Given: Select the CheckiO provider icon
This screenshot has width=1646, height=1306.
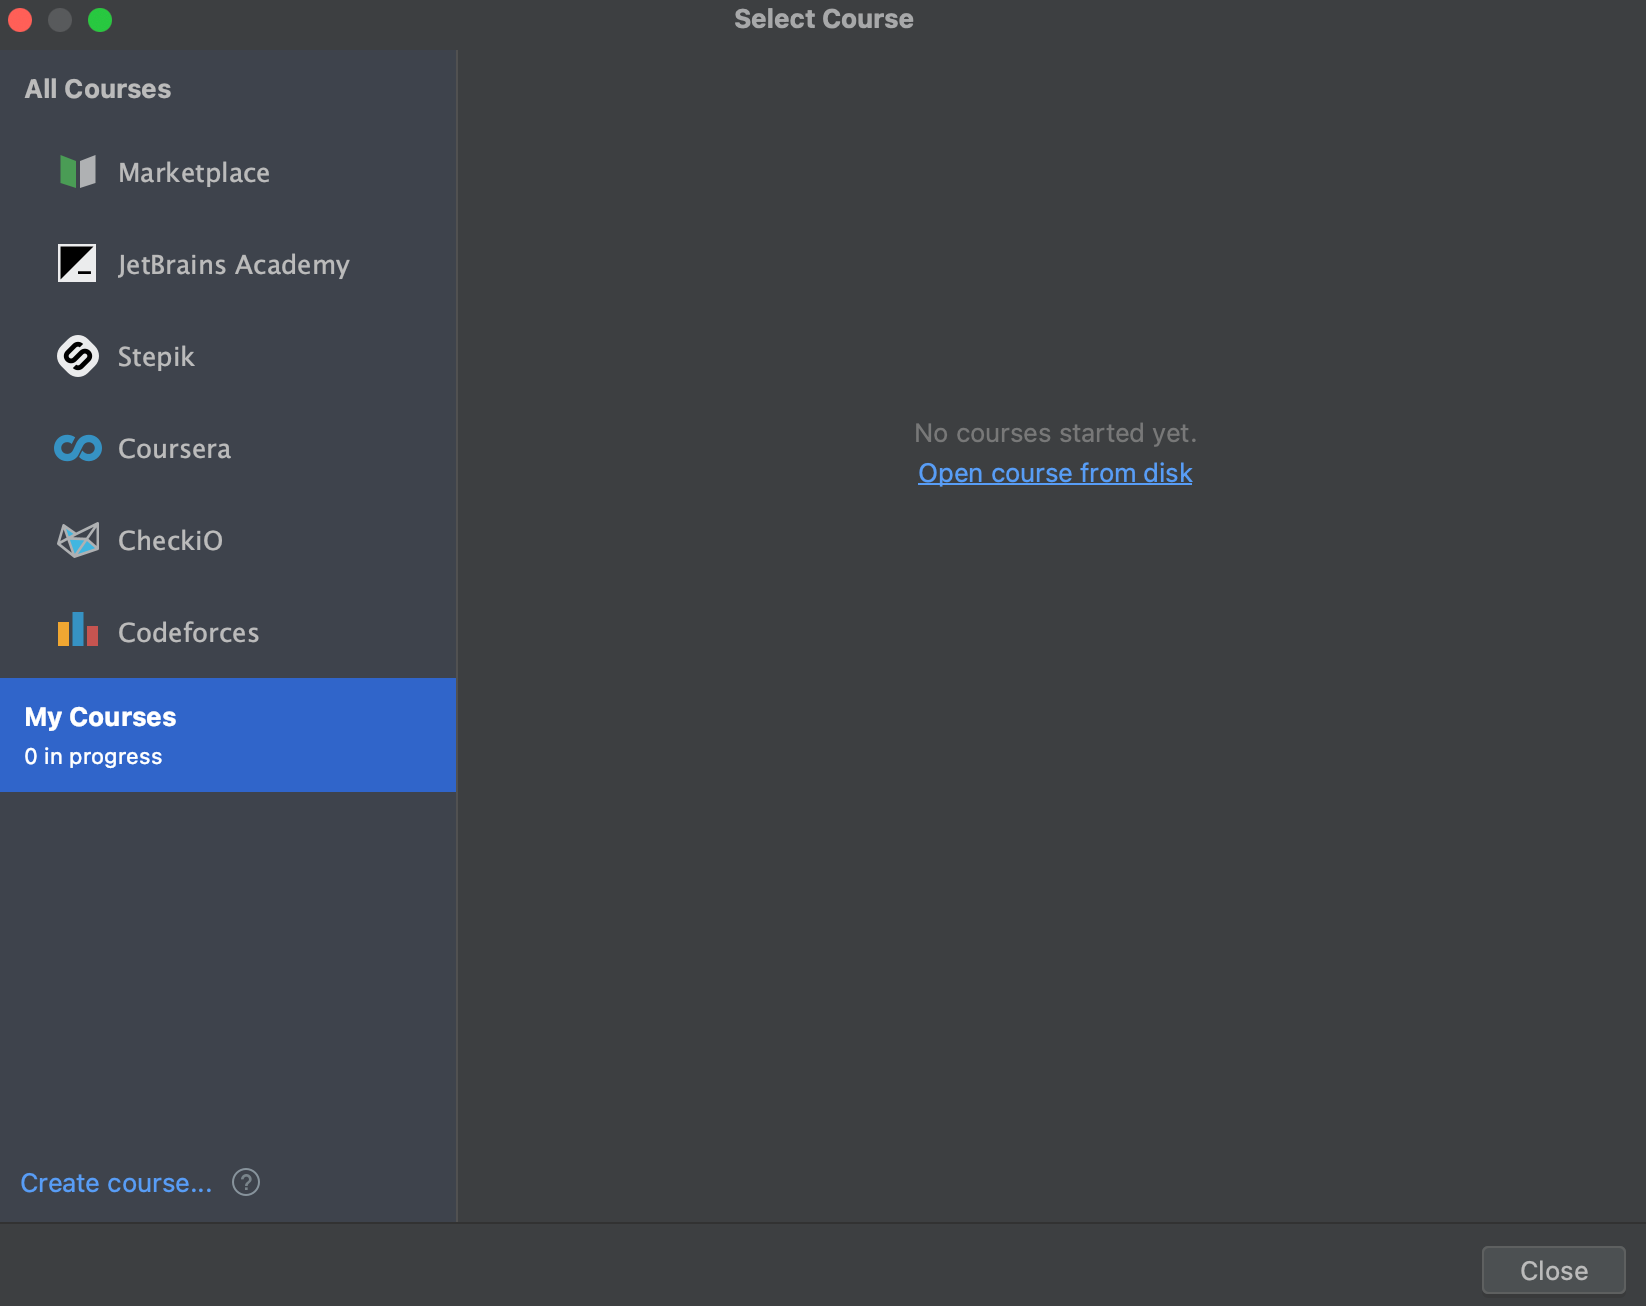Looking at the screenshot, I should click(x=77, y=540).
